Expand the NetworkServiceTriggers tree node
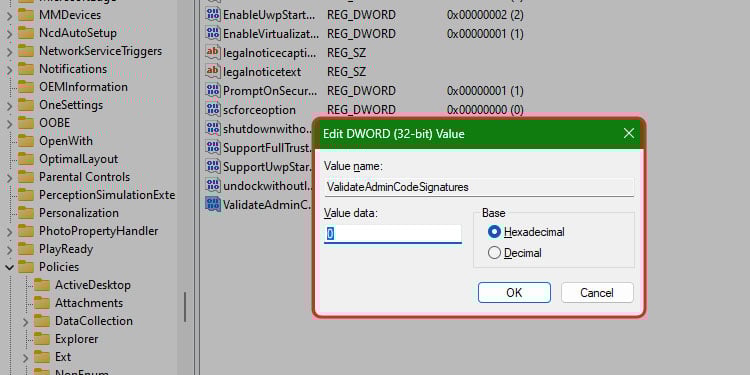The width and height of the screenshot is (750, 375). pyautogui.click(x=10, y=51)
